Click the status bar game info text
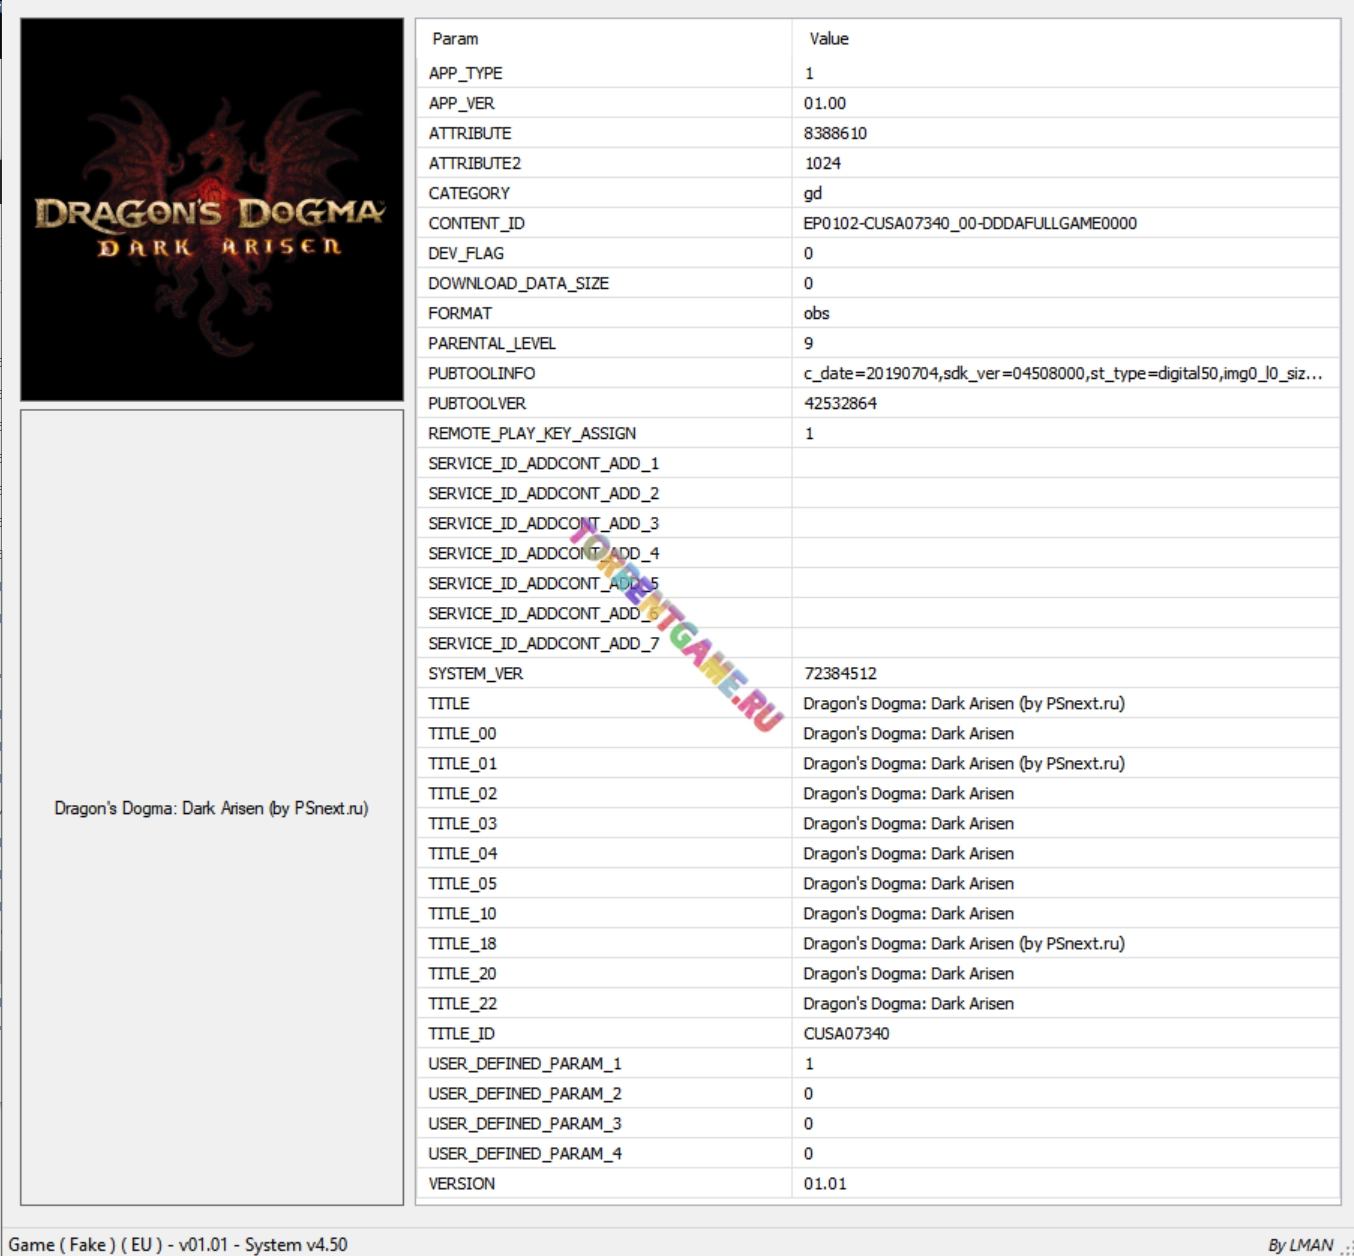Image resolution: width=1354 pixels, height=1256 pixels. click(178, 1244)
